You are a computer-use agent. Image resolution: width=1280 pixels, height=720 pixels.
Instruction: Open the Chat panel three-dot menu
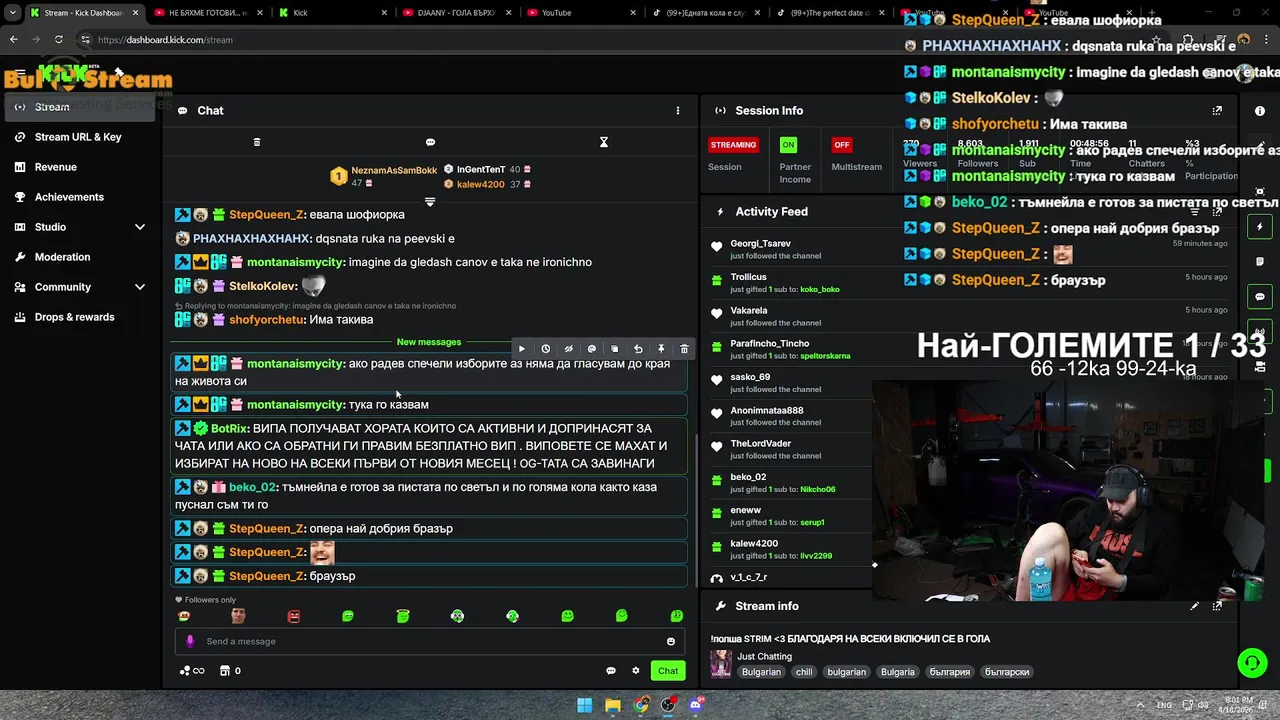tap(677, 111)
